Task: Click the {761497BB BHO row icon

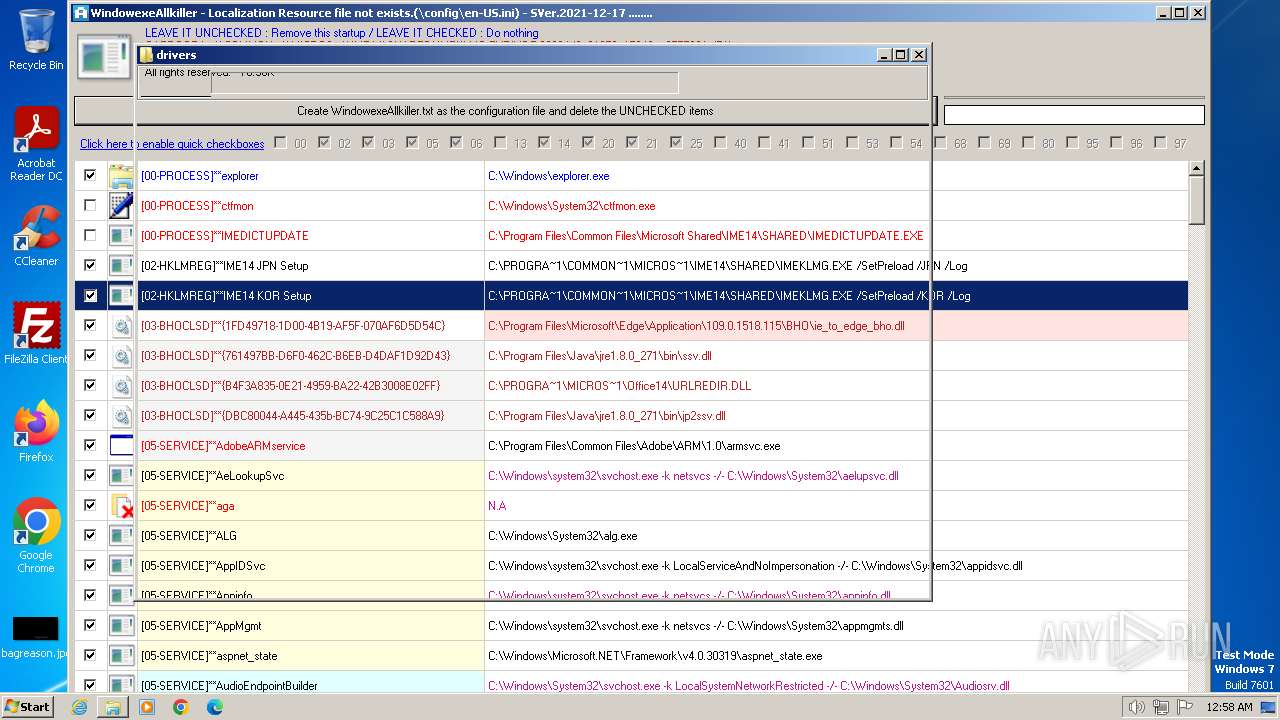Action: pos(121,356)
